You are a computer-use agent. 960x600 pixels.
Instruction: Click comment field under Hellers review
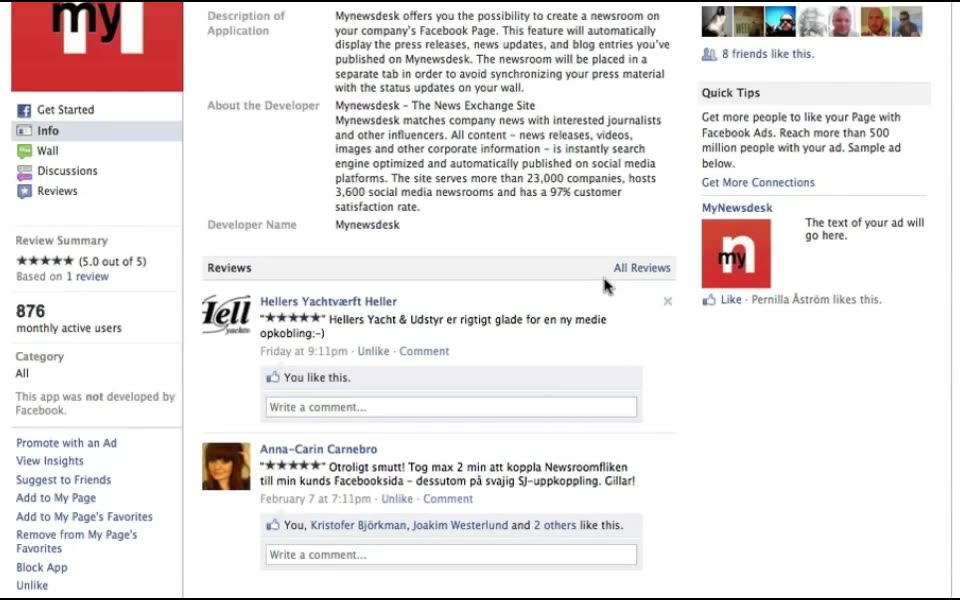pos(451,407)
